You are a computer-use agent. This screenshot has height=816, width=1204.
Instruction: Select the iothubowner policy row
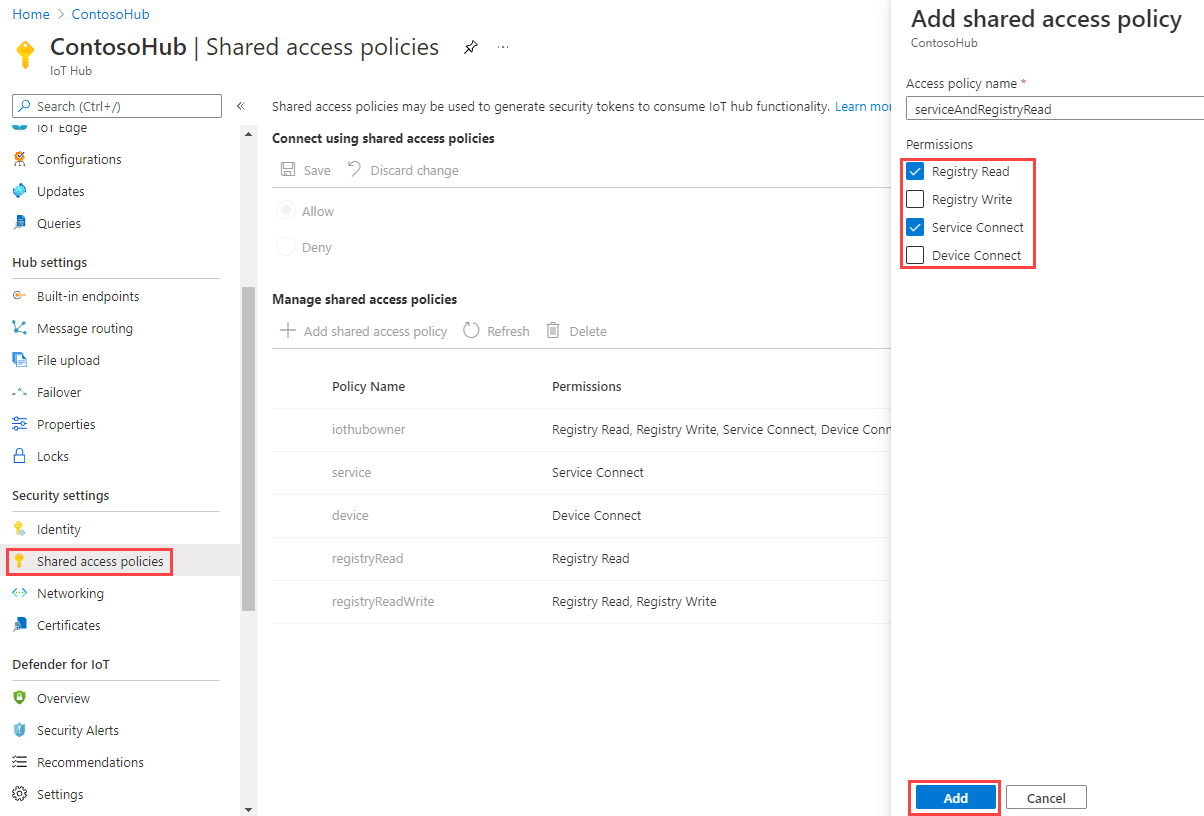(x=368, y=429)
